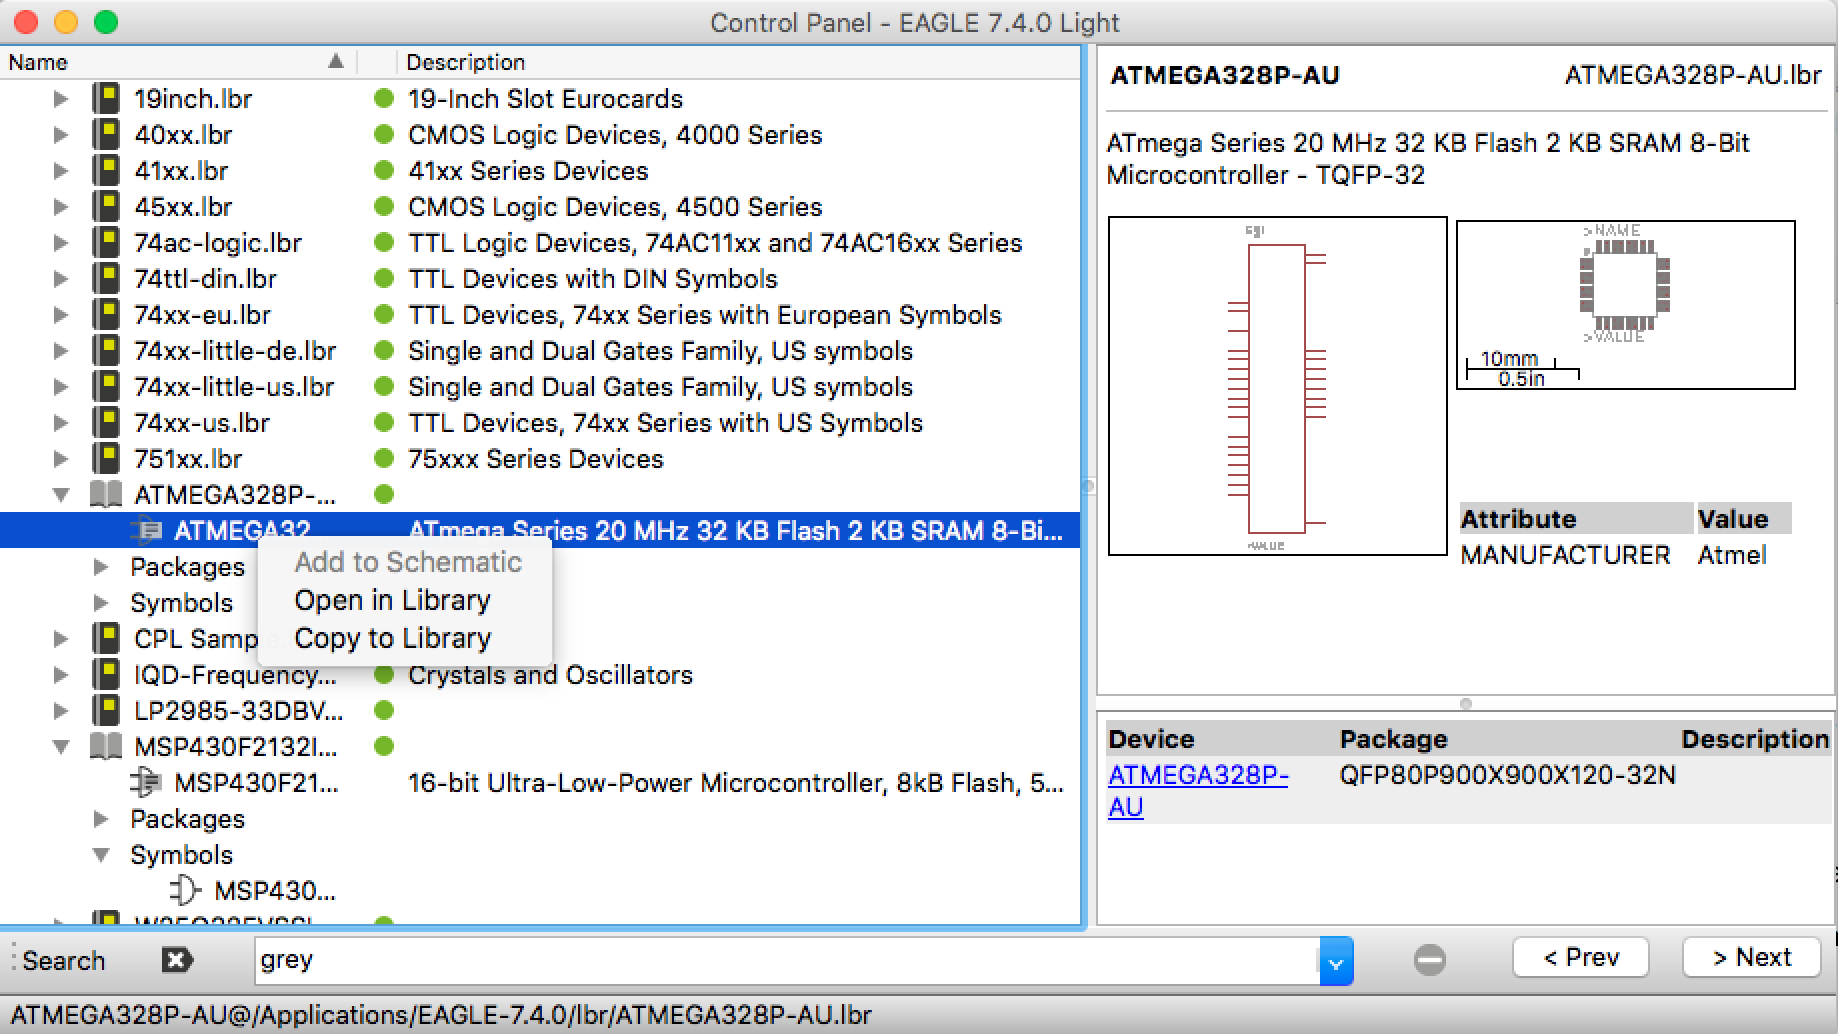Click the Next search button
Image resolution: width=1838 pixels, height=1034 pixels.
tap(1751, 958)
